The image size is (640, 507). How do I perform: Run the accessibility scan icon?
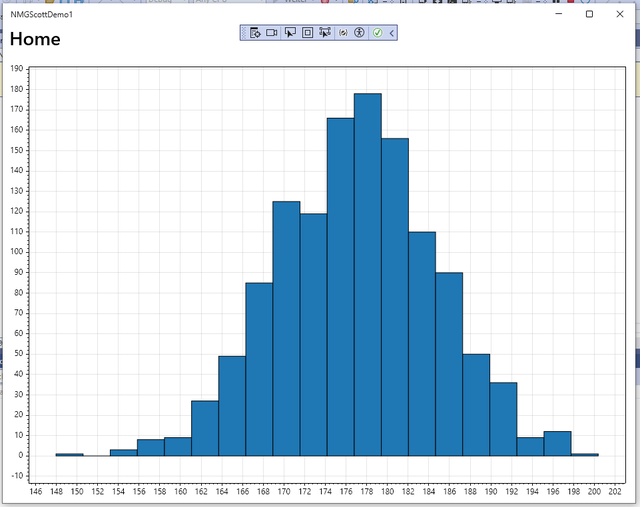pos(359,33)
